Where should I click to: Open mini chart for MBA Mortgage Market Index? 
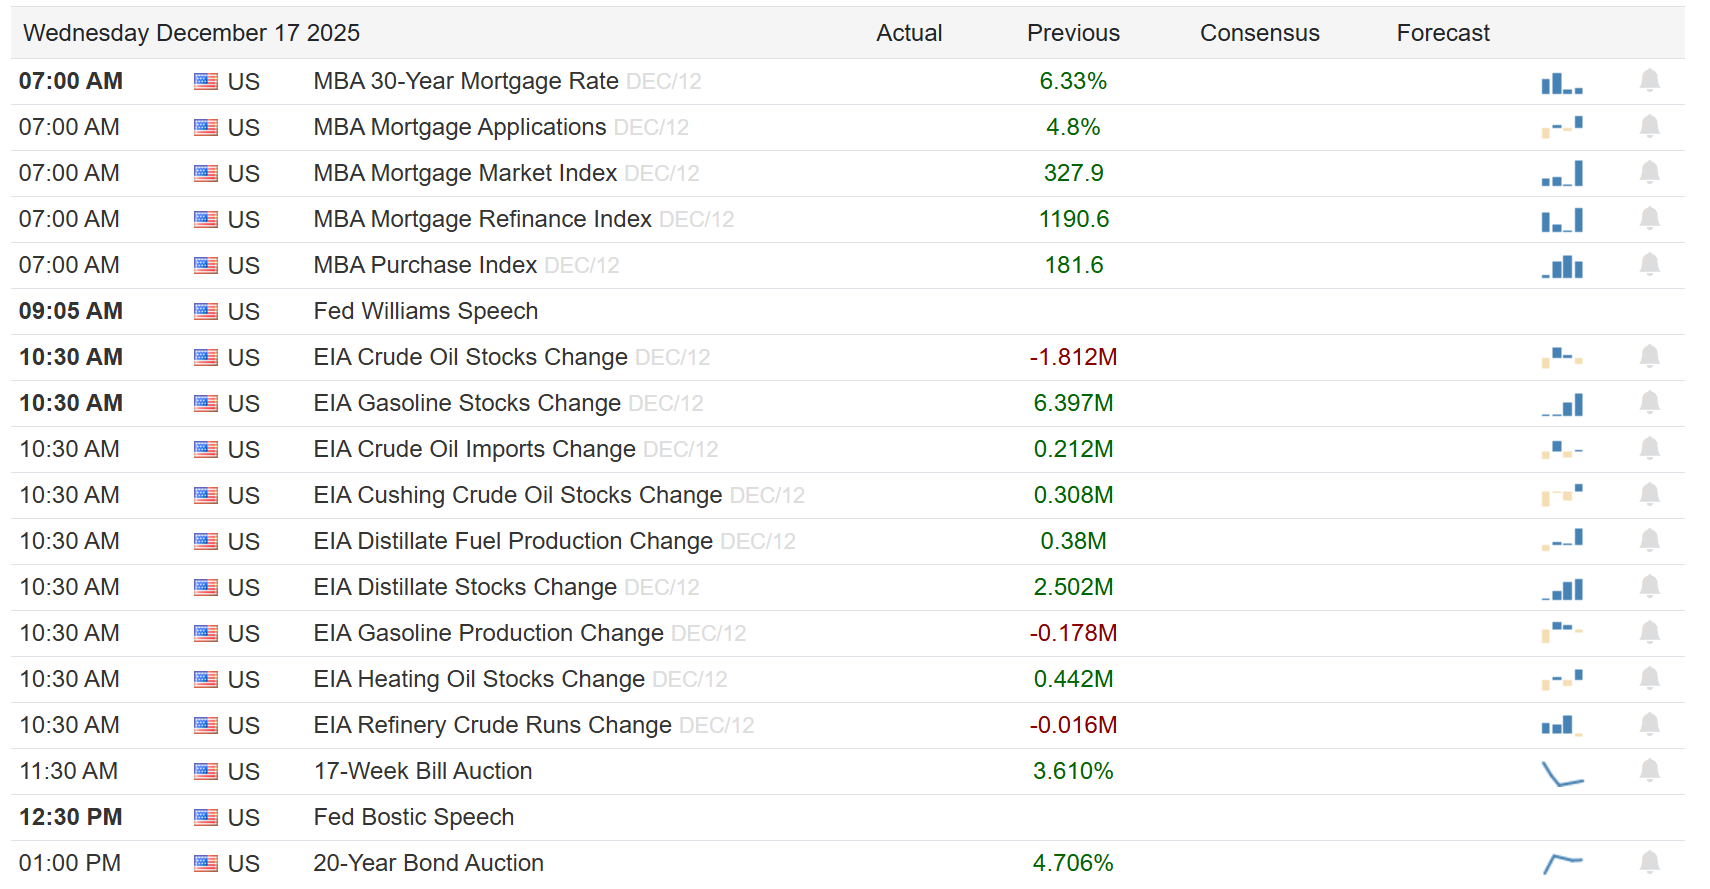(x=1562, y=174)
